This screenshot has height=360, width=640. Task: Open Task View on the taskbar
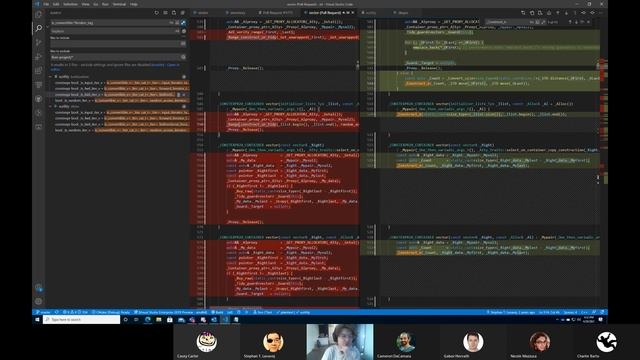[x=137, y=320]
